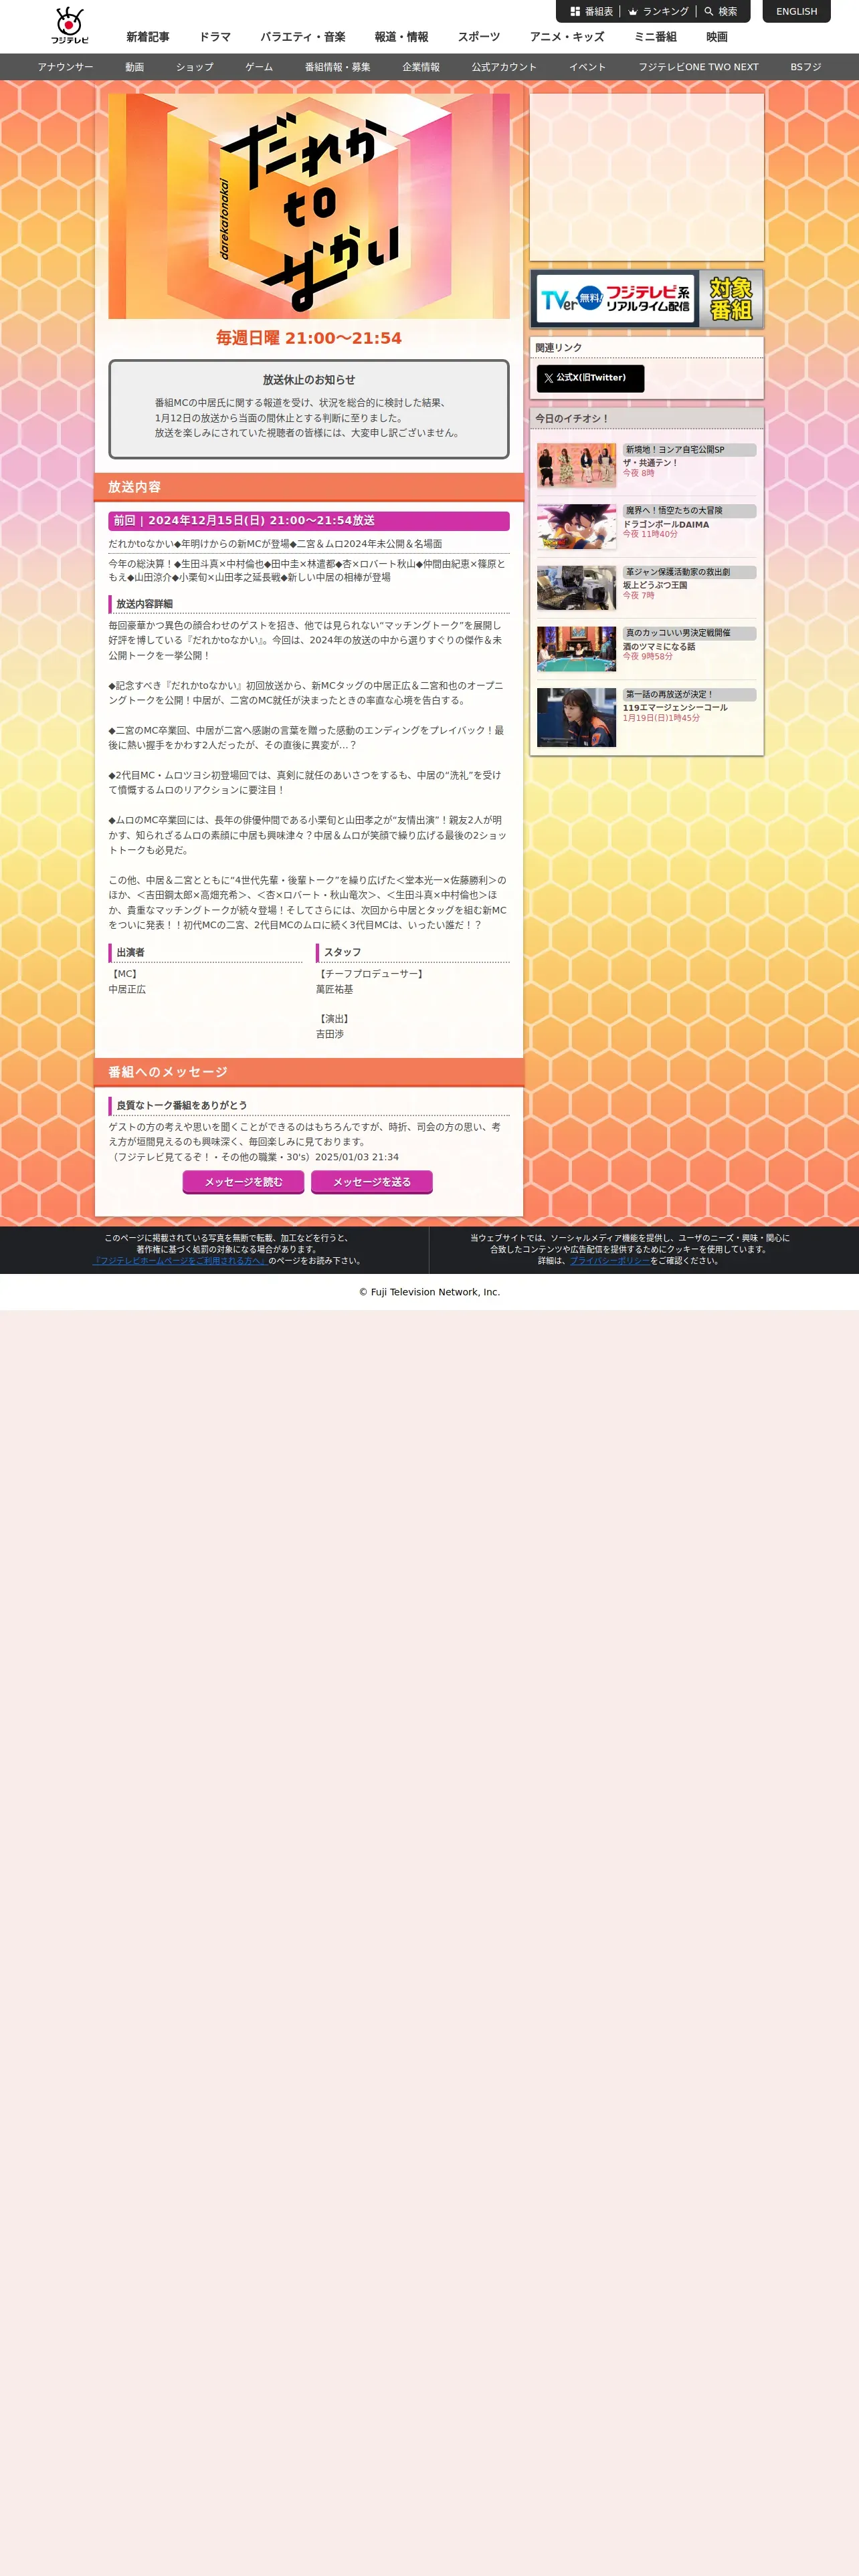Click the 萬匠祐基 staff name
Image resolution: width=859 pixels, height=2576 pixels.
coord(334,989)
